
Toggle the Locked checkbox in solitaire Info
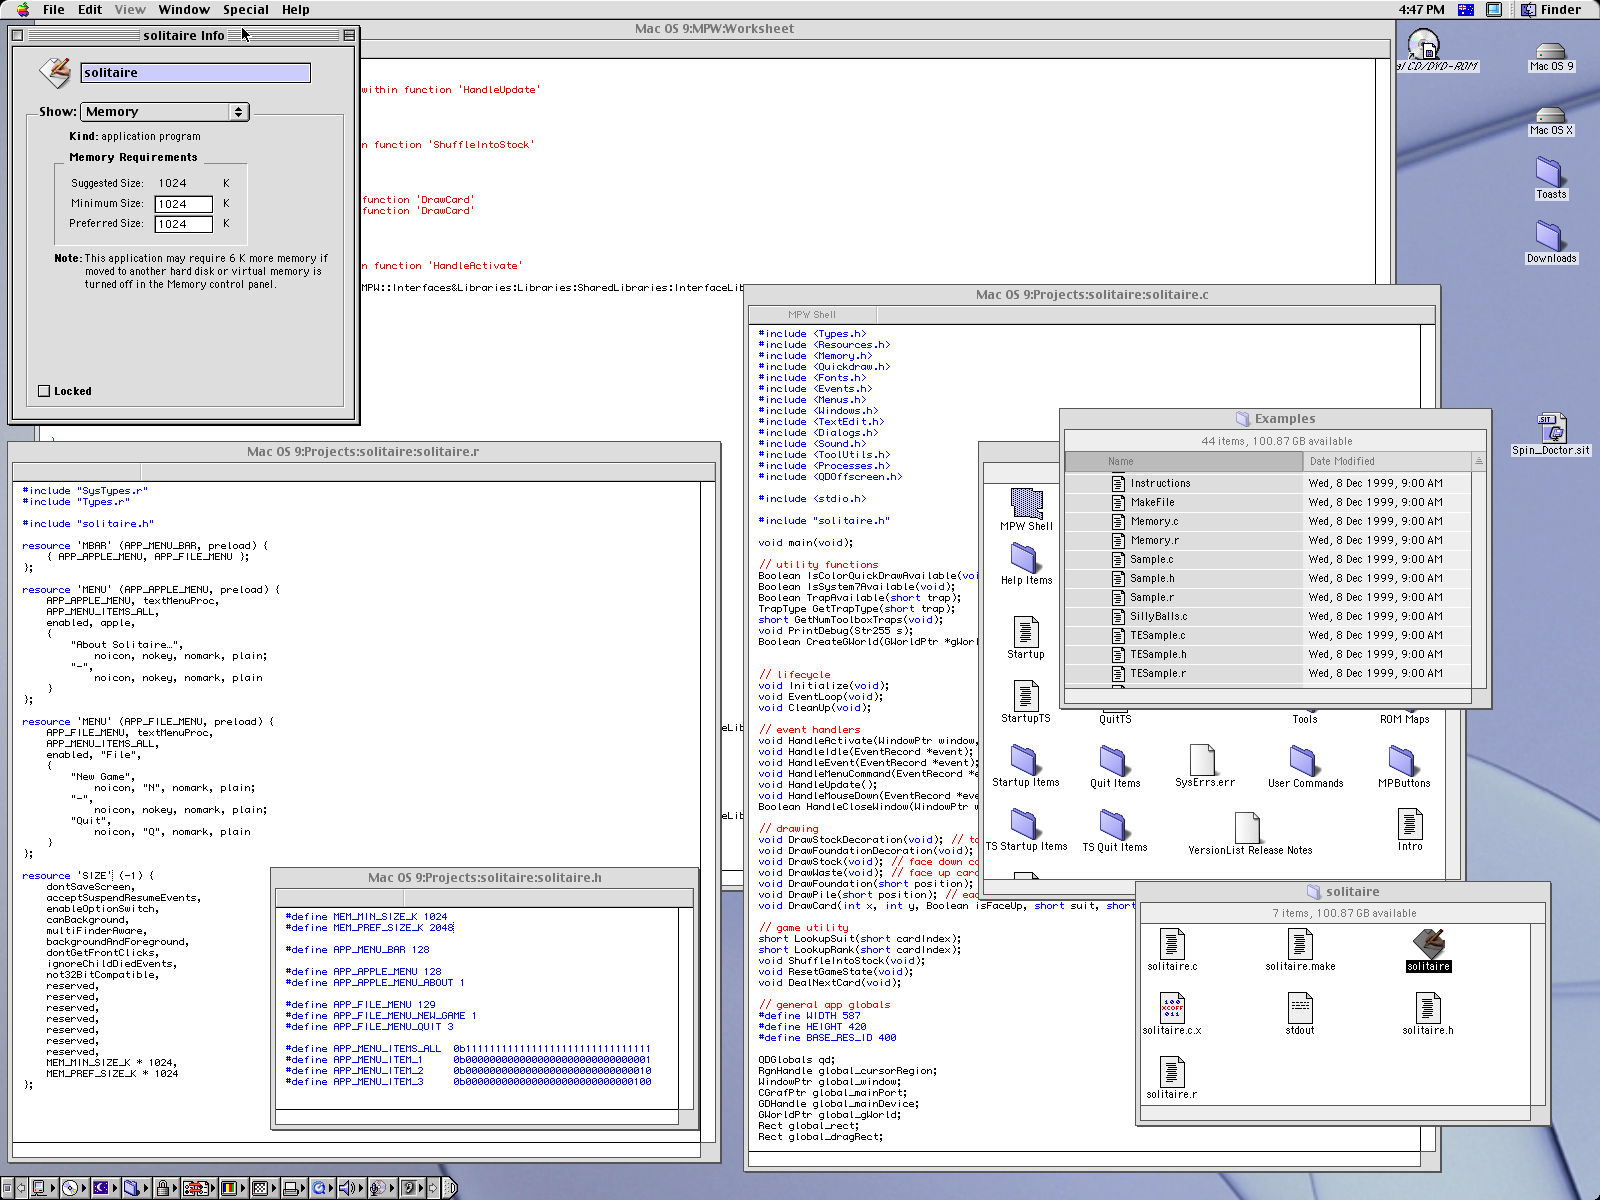pos(44,391)
